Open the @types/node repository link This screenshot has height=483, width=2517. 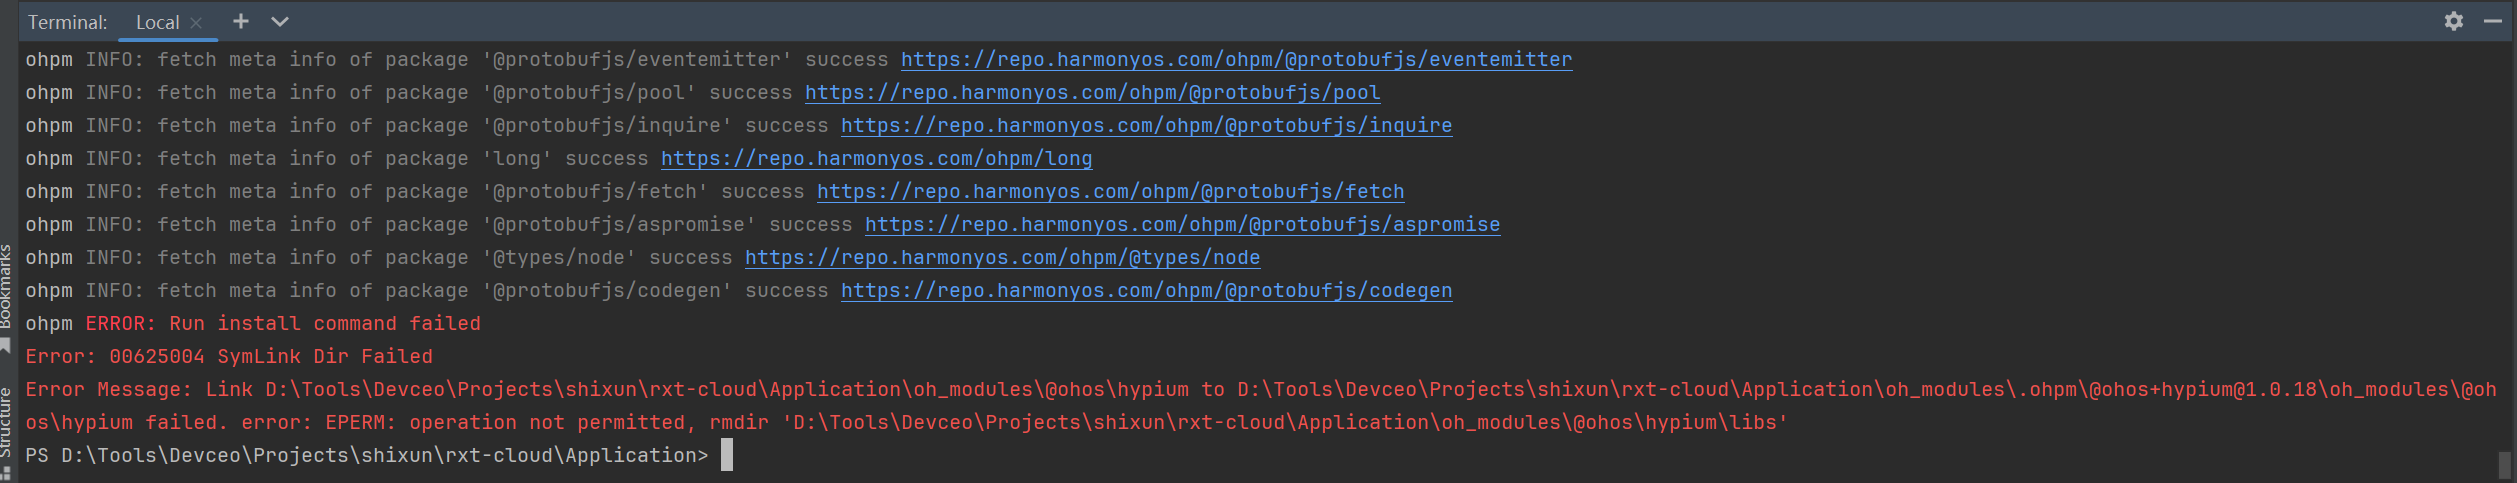pos(1002,258)
